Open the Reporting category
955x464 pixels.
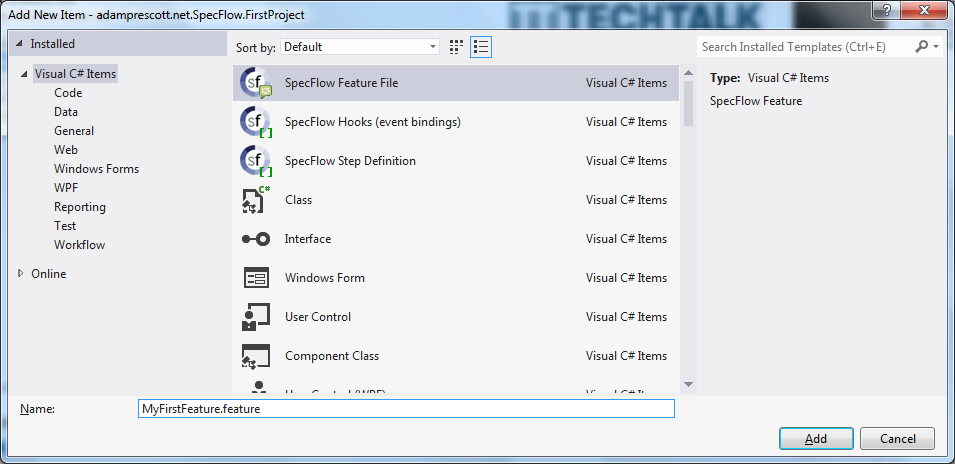[79, 207]
